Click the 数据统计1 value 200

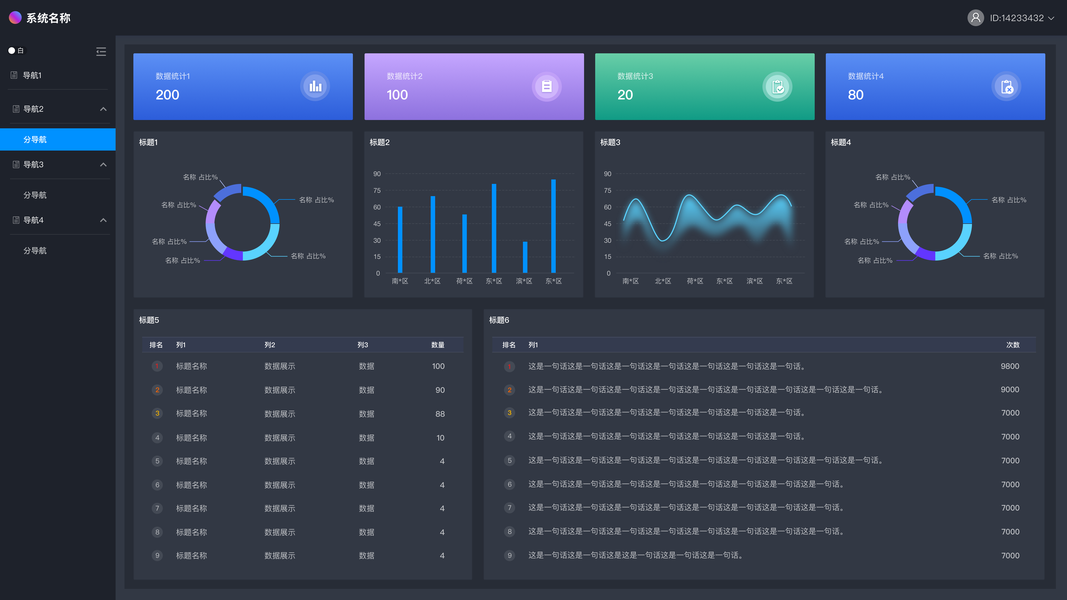[167, 95]
